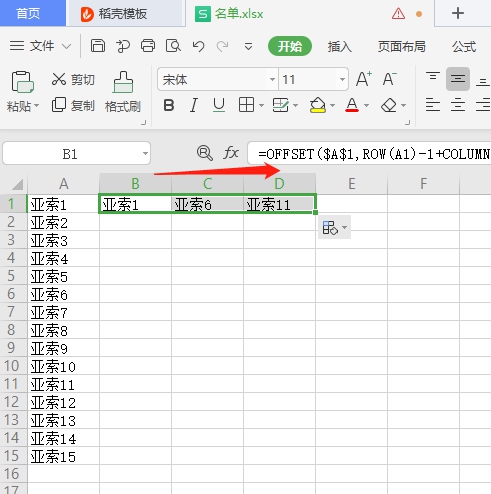Screen dimensions: 491x494
Task: Copy the selection with the Copy icon
Action: pos(59,105)
